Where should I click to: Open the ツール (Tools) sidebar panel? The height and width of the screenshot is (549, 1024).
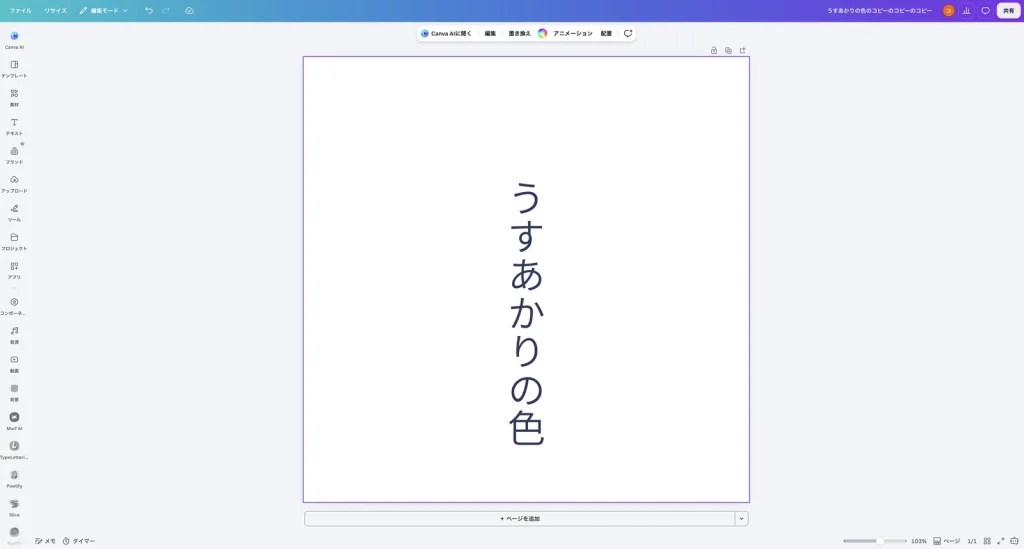tap(14, 212)
